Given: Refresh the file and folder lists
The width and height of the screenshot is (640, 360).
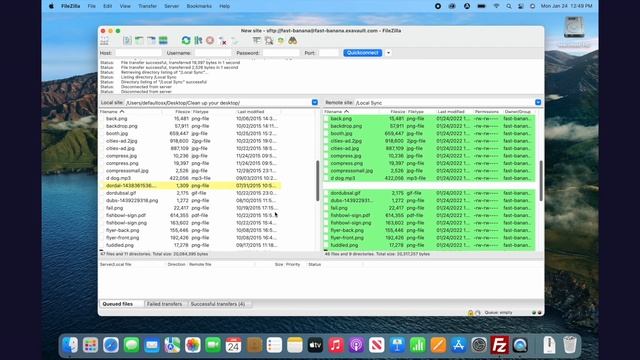Looking at the screenshot, I should (x=186, y=40).
